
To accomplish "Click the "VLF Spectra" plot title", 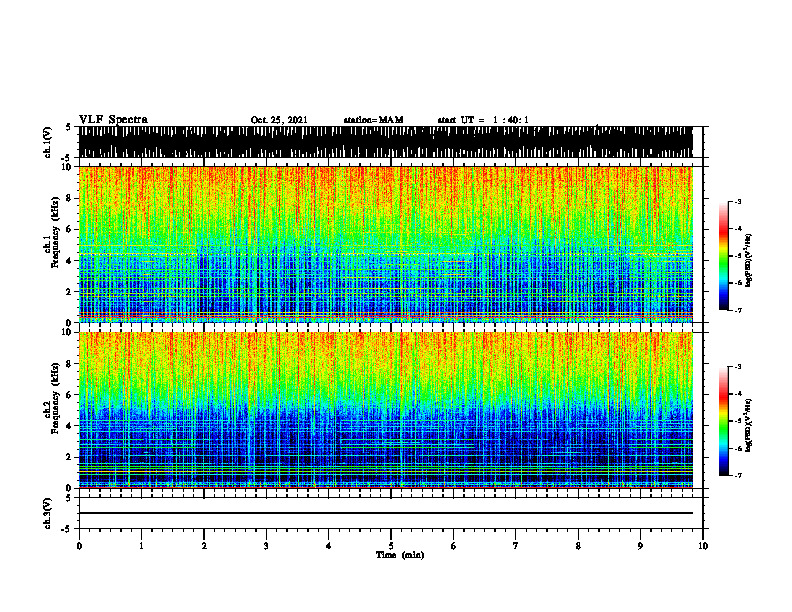I will tap(113, 120).
